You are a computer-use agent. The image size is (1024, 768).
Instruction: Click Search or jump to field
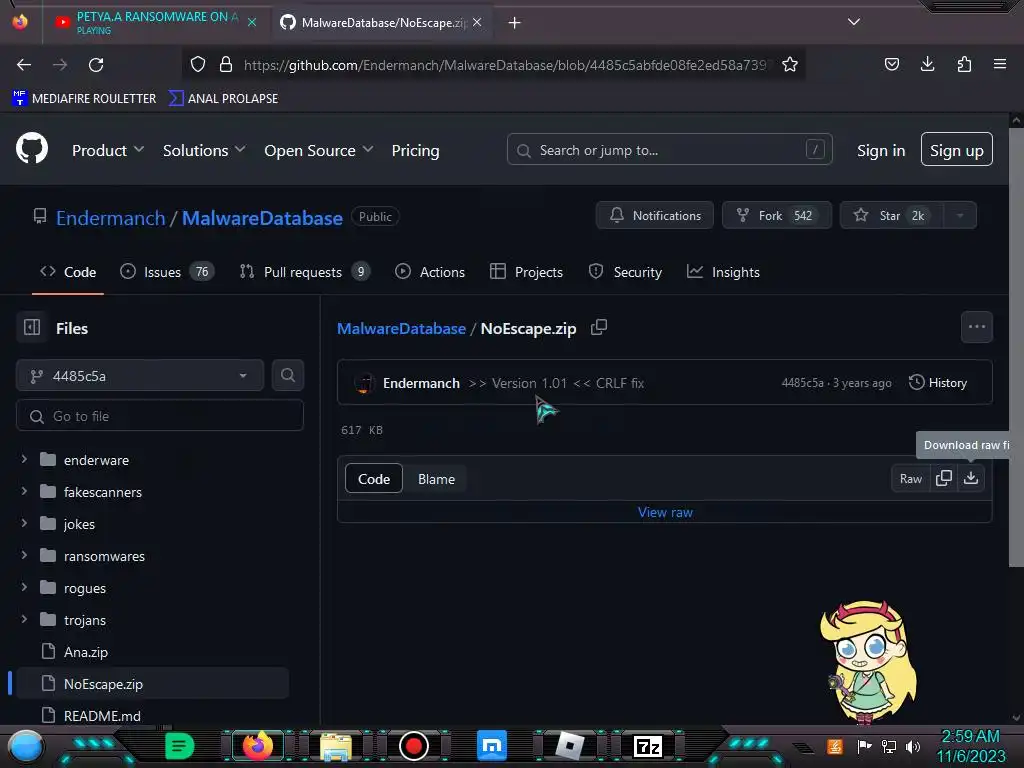669,150
